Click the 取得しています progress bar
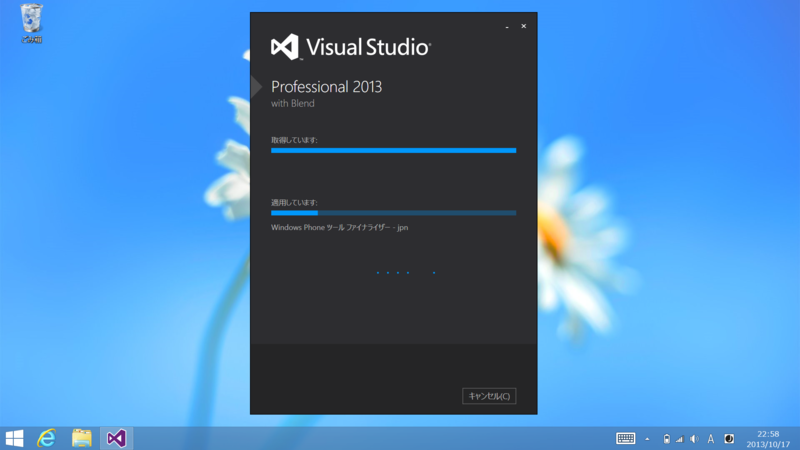Image resolution: width=800 pixels, height=450 pixels. [x=393, y=151]
